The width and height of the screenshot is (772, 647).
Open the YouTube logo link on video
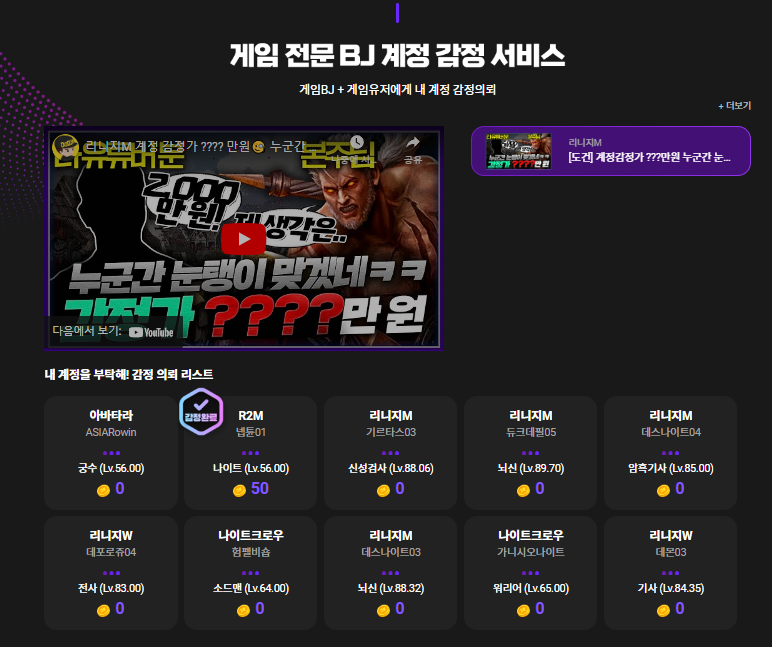[151, 332]
